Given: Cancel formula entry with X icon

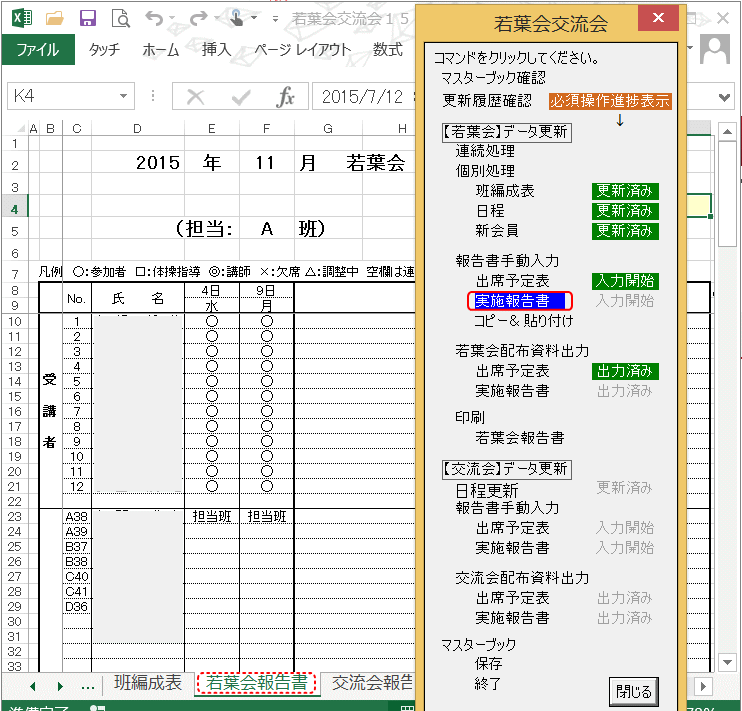Looking at the screenshot, I should click(195, 97).
